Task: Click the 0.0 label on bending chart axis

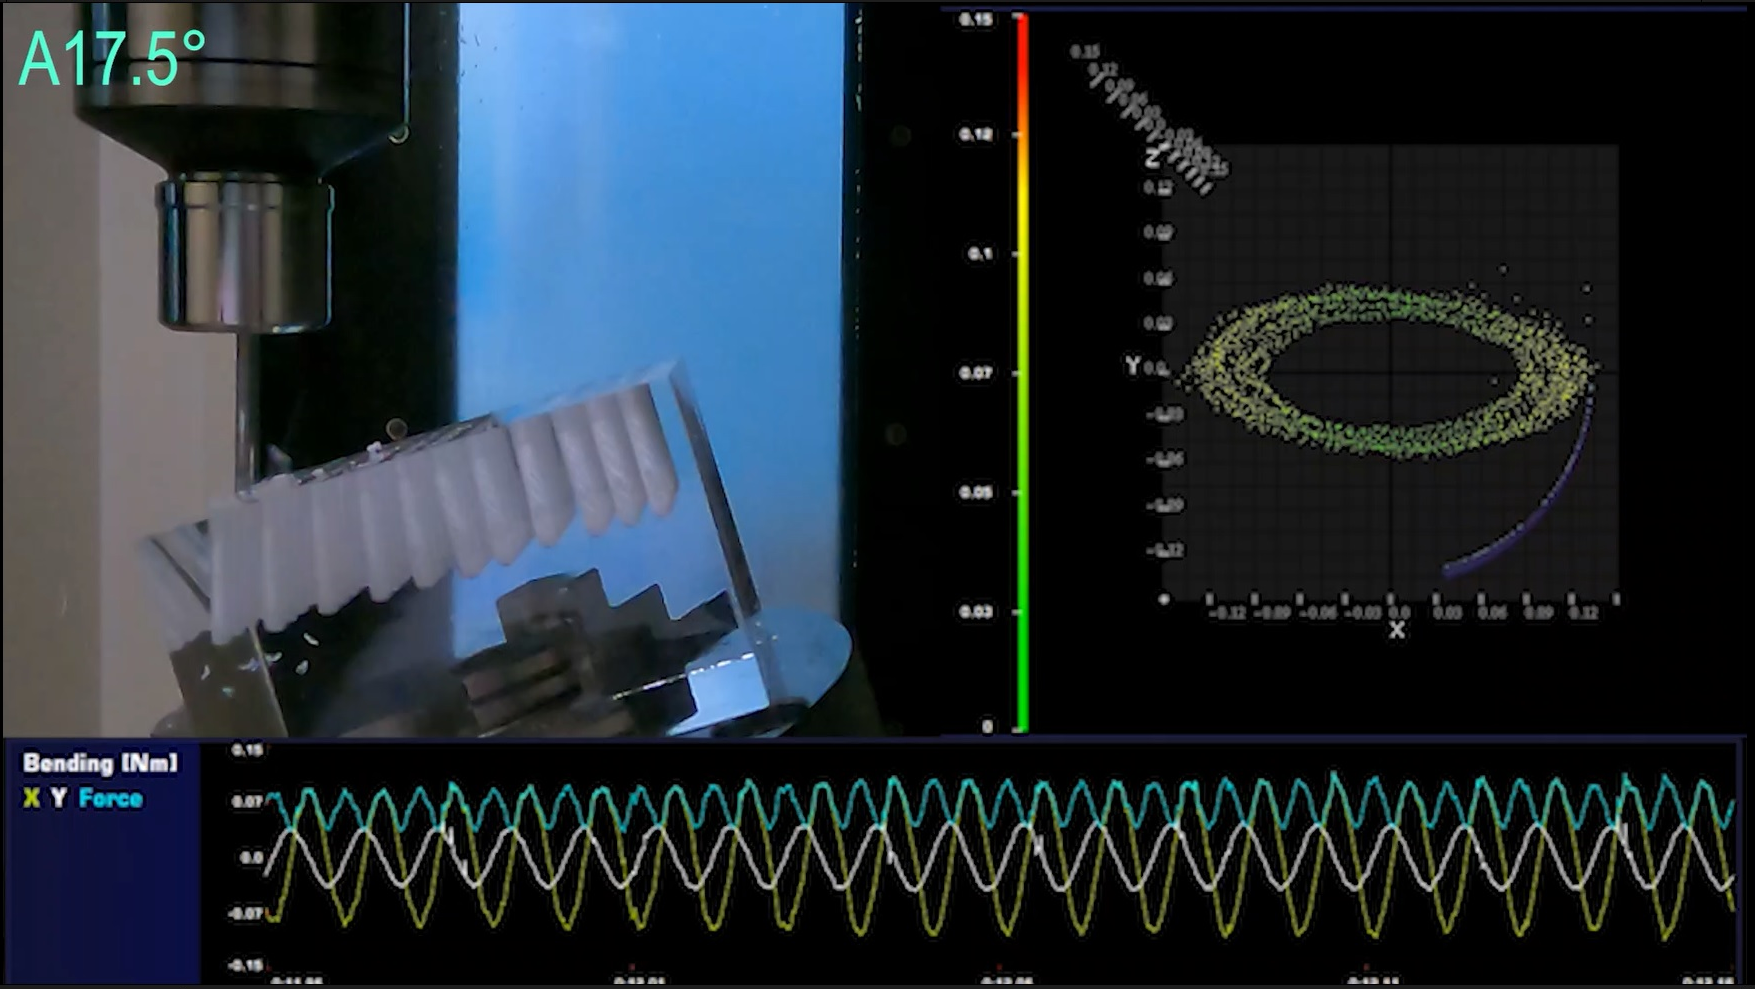Action: [251, 857]
